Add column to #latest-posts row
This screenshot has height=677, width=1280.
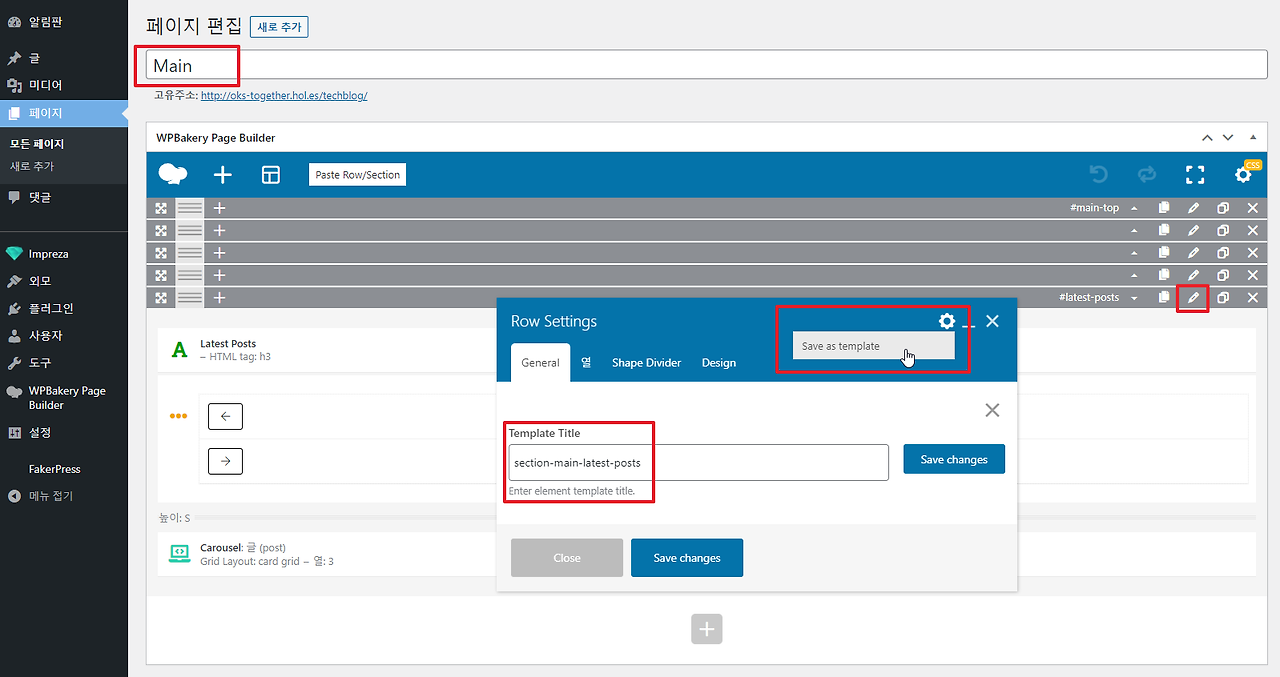click(x=220, y=297)
